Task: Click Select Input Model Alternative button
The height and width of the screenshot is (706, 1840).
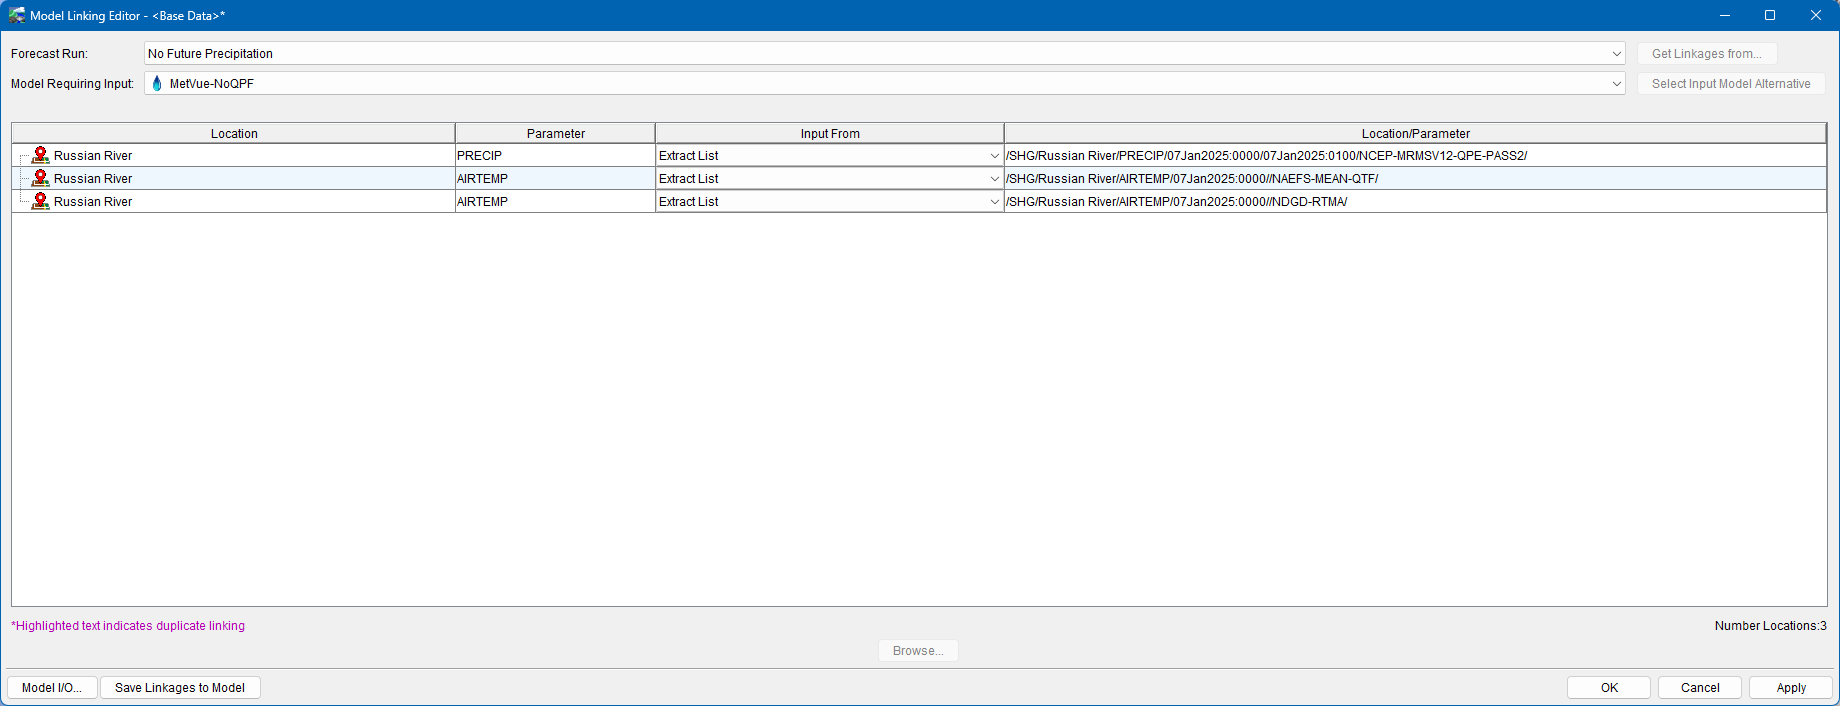Action: click(x=1731, y=84)
